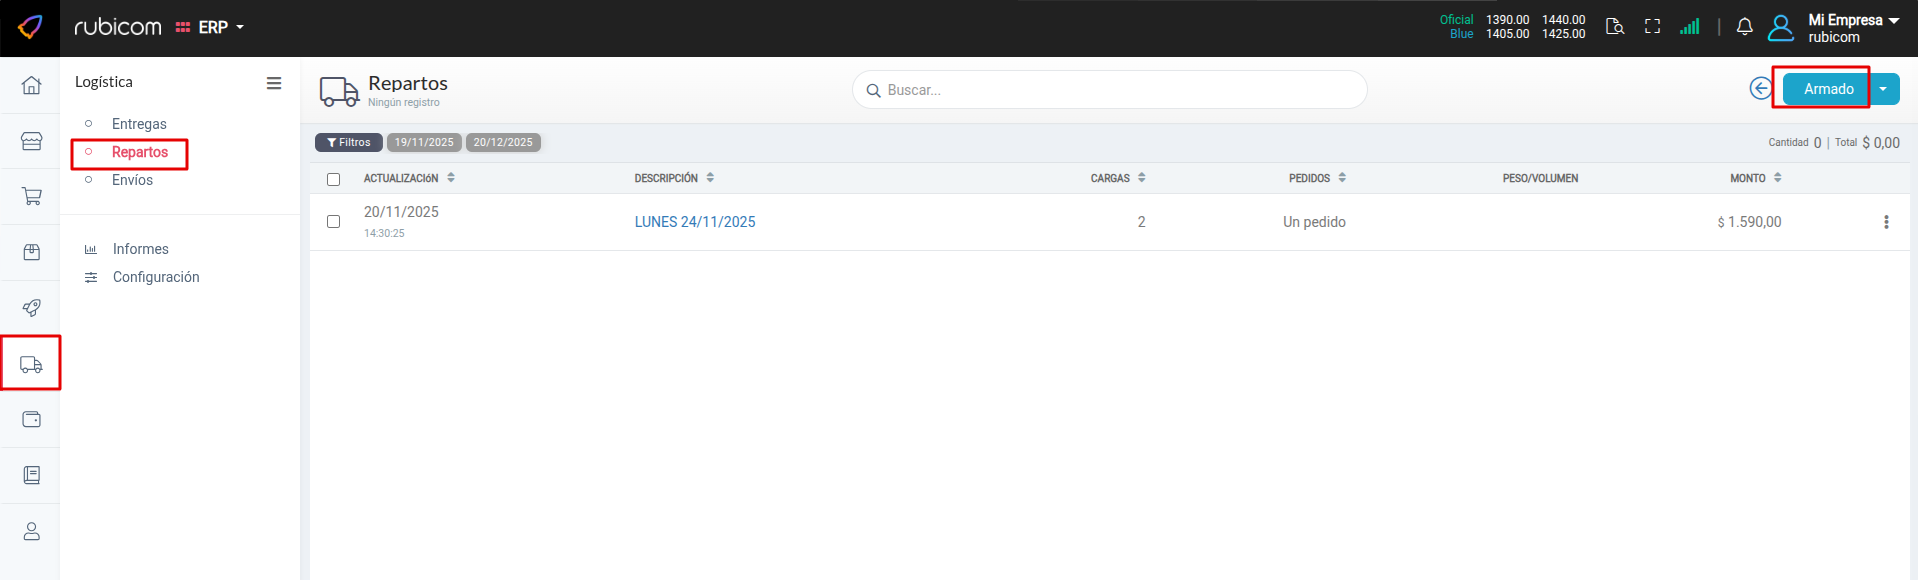1918x580 pixels.
Task: Click the Armado button
Action: (x=1827, y=89)
